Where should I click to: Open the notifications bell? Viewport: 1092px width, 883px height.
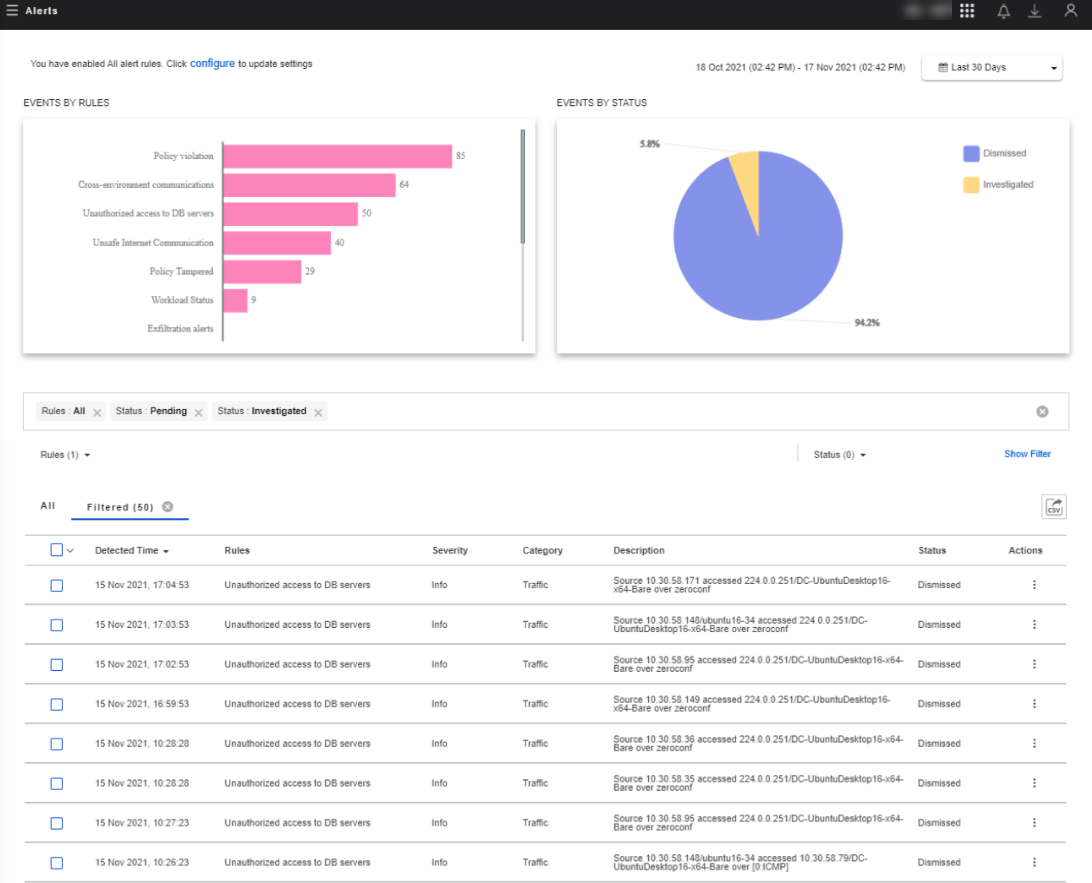1003,11
